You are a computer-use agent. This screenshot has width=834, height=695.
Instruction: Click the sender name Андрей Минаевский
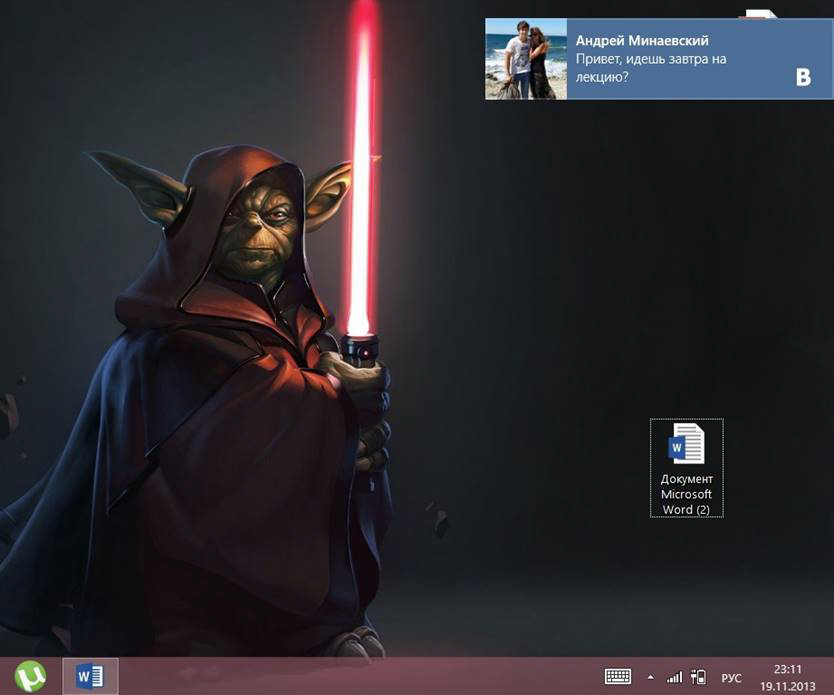click(642, 40)
